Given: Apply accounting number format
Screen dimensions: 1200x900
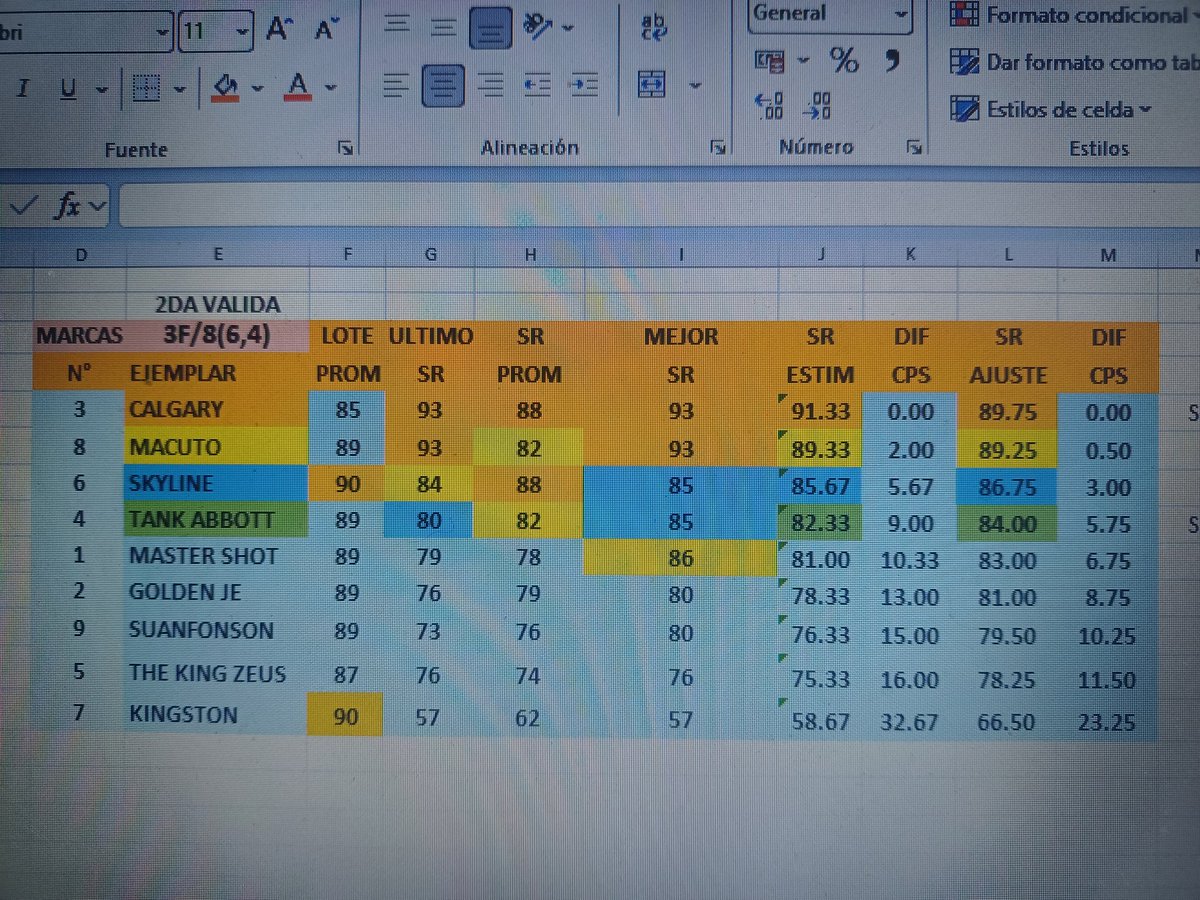Looking at the screenshot, I should (771, 62).
